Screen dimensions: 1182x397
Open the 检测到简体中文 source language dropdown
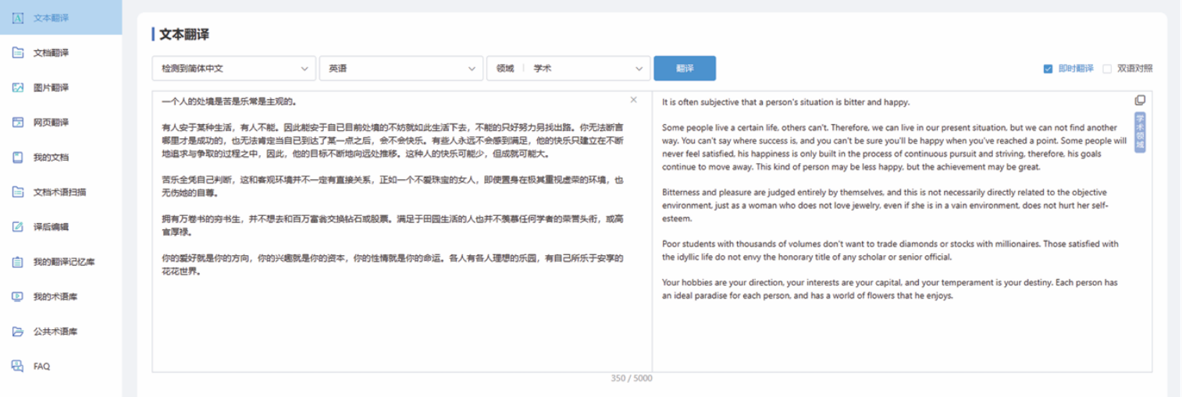click(234, 68)
